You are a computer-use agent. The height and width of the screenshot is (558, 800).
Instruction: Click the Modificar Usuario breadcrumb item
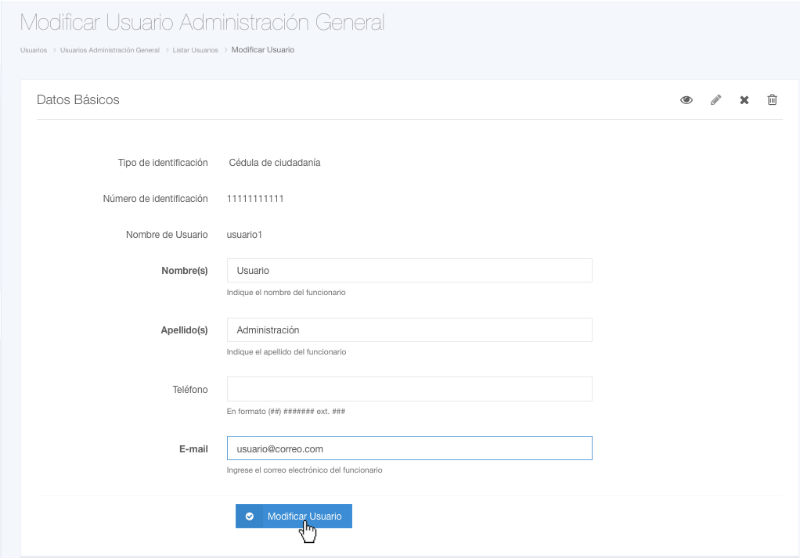(x=263, y=49)
